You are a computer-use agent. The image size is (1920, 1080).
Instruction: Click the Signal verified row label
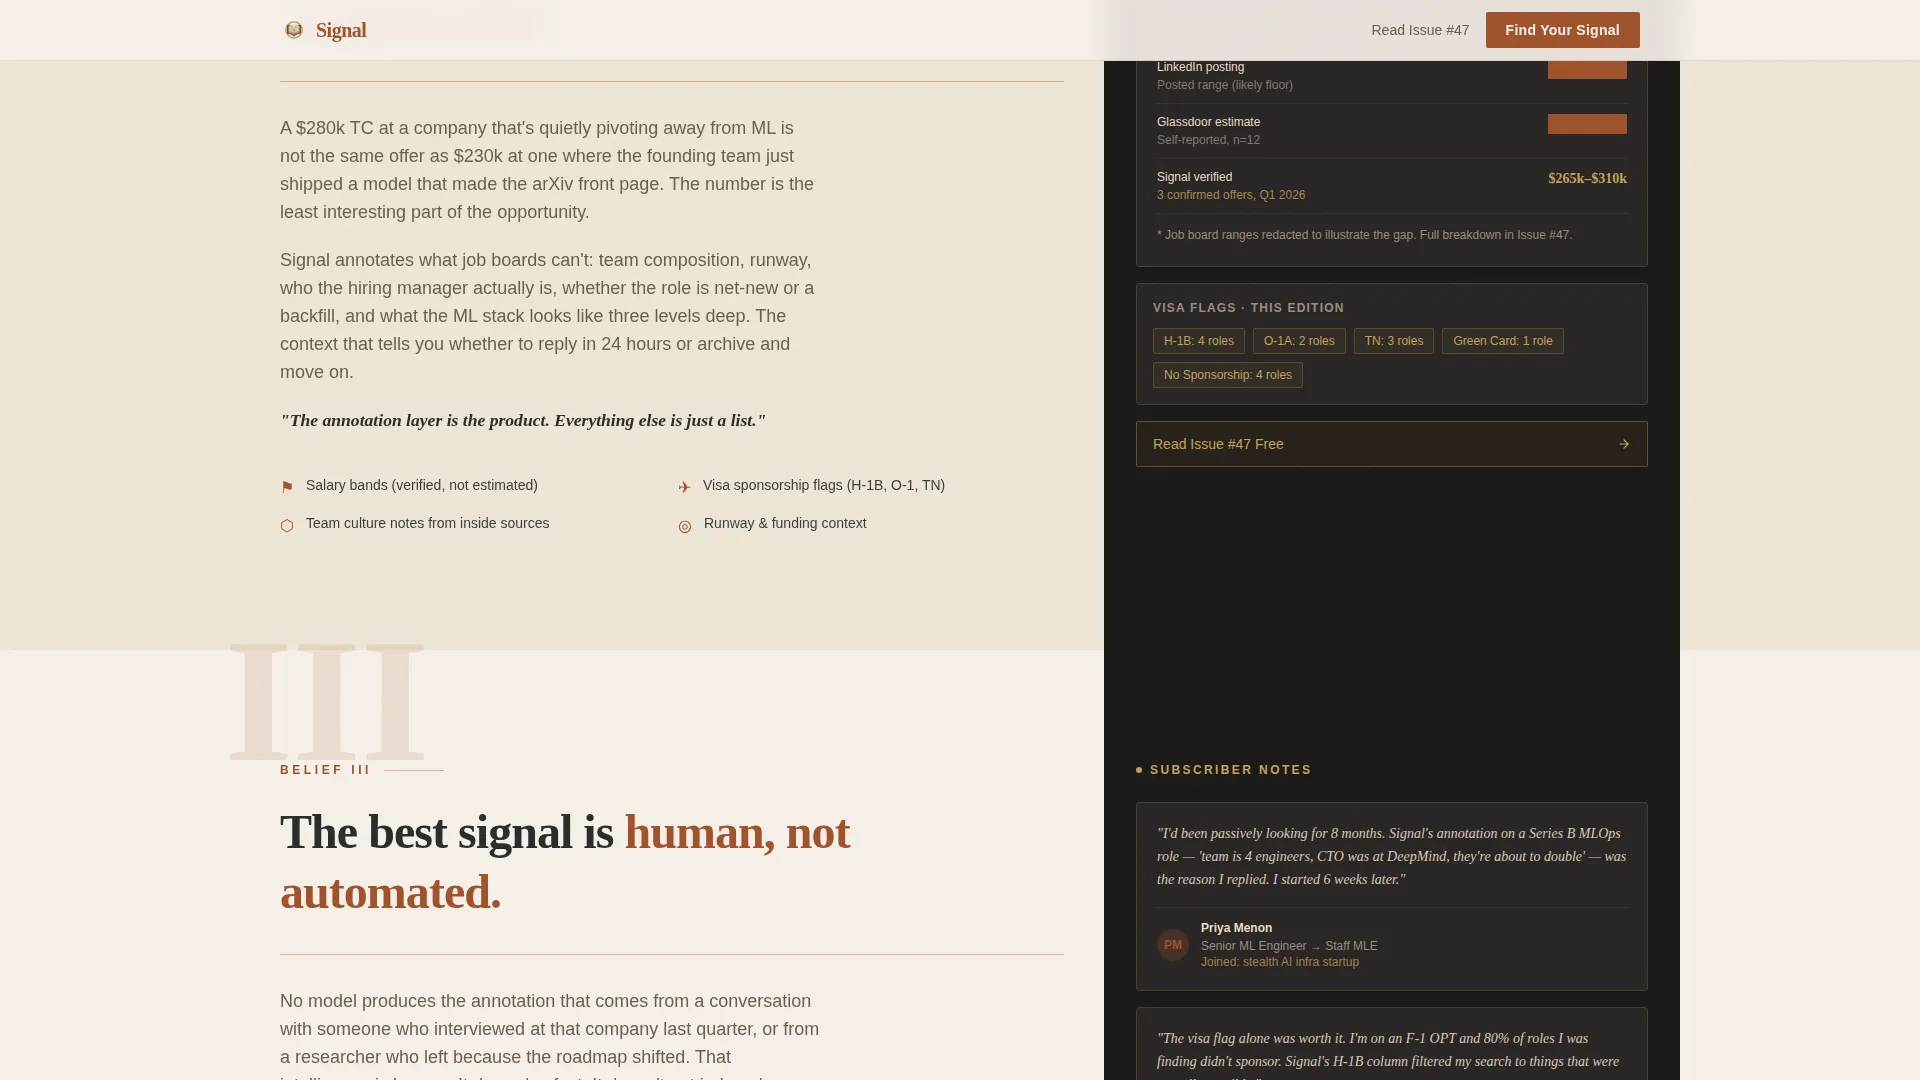1194,177
